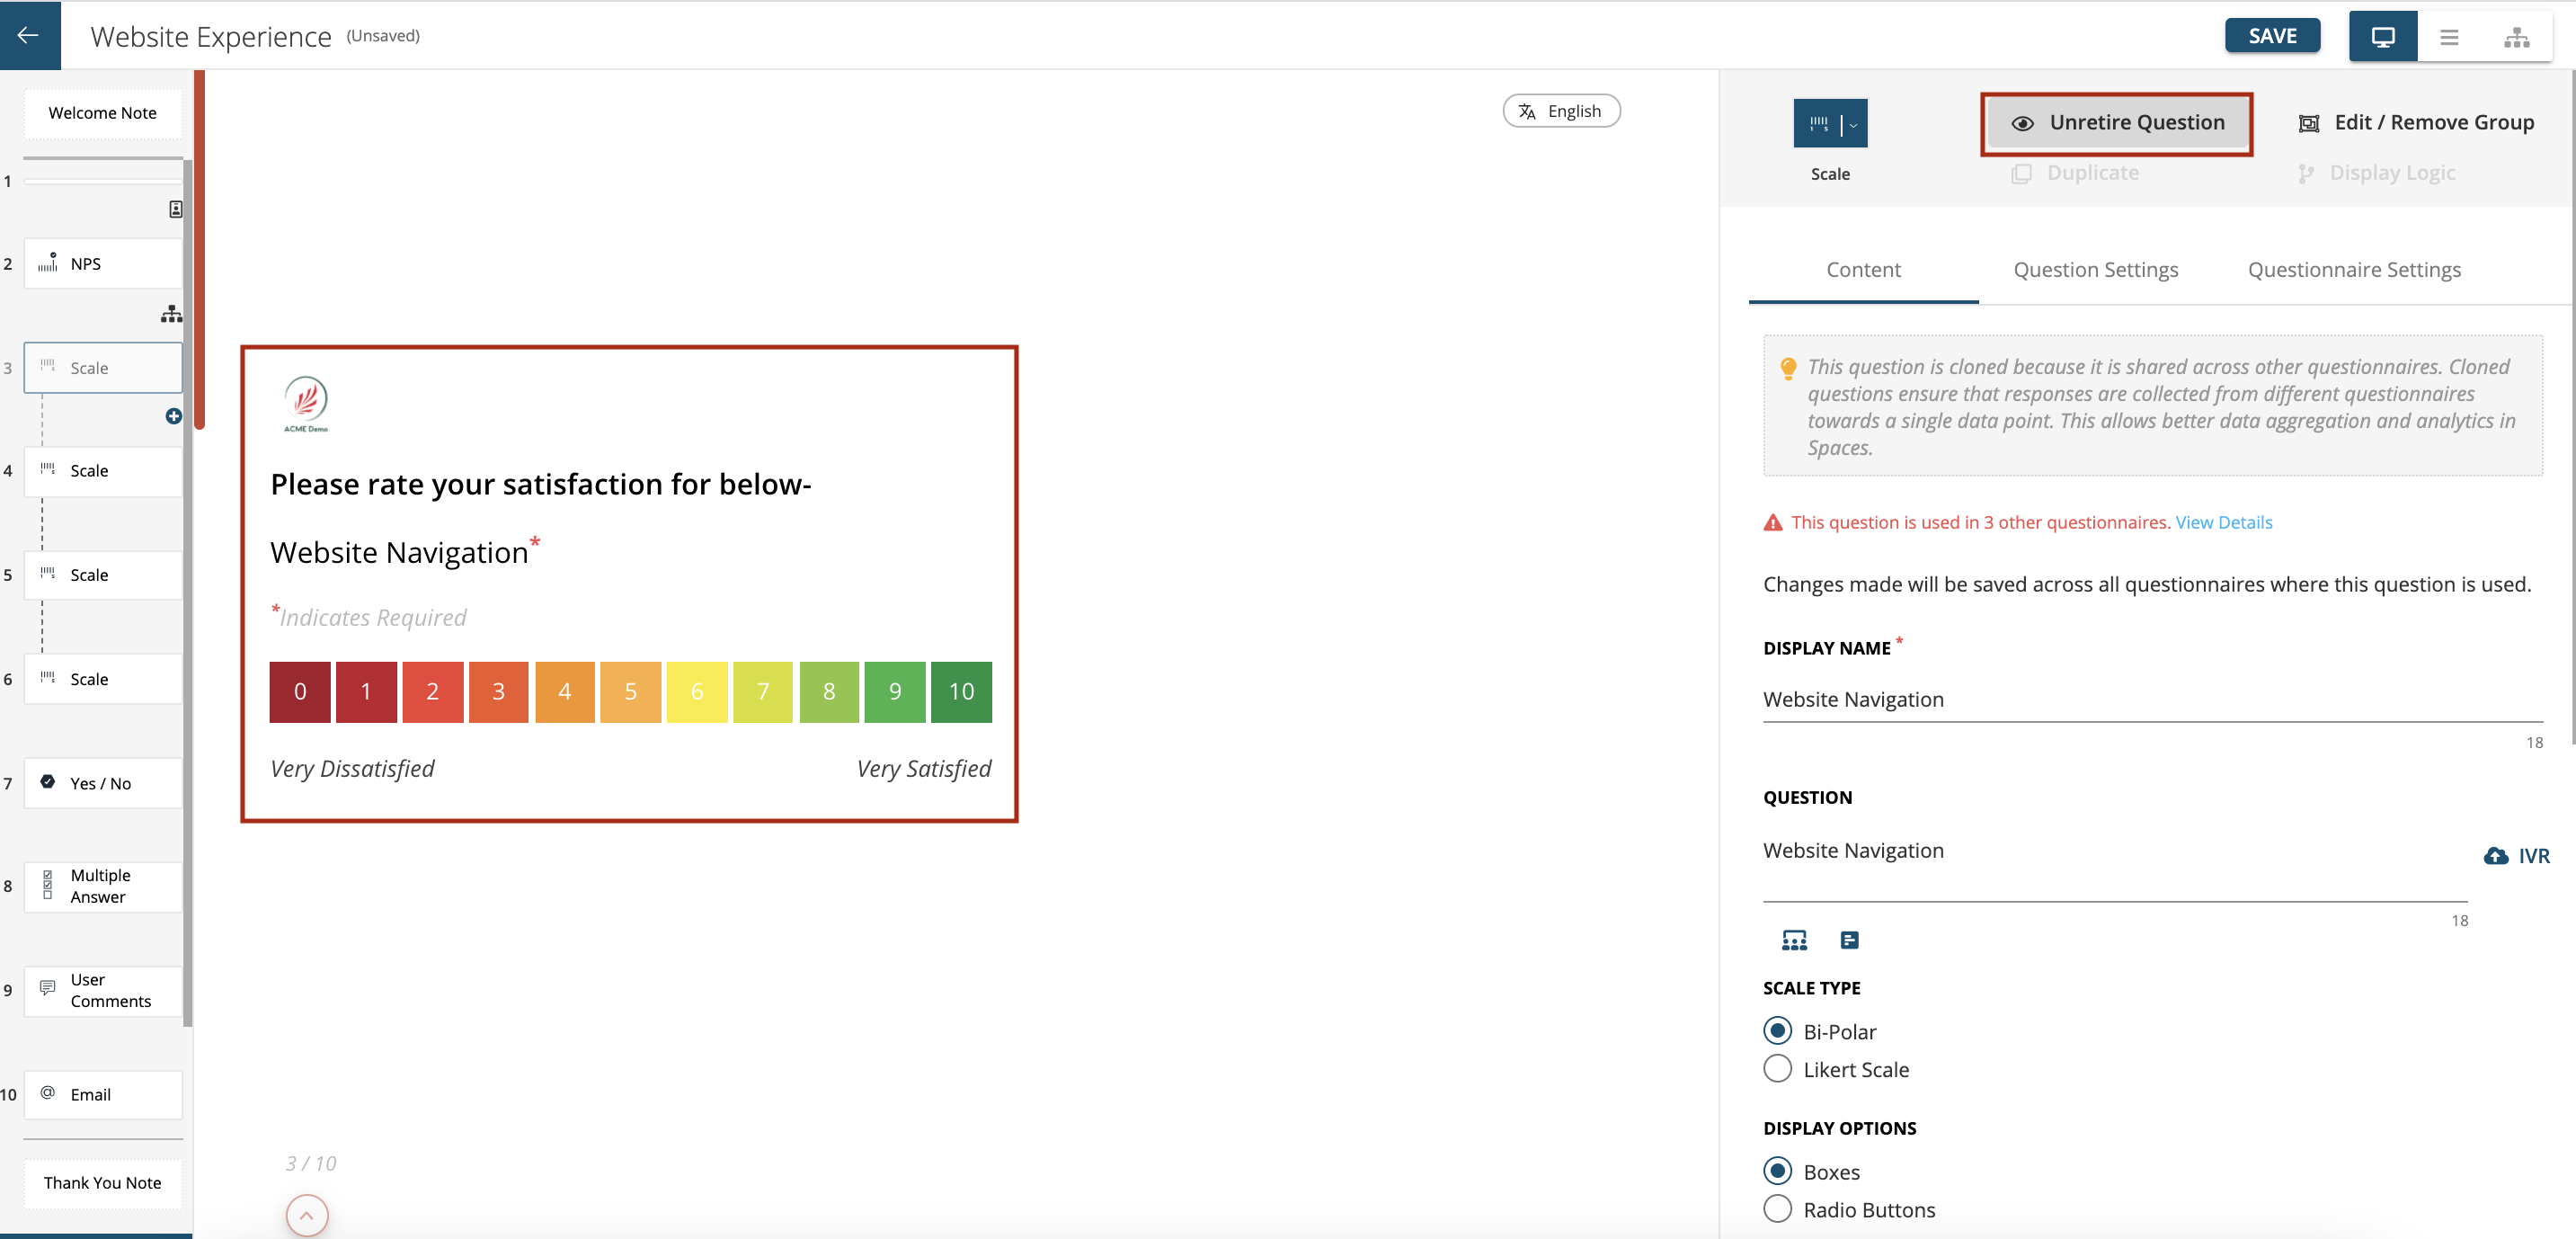Image resolution: width=2576 pixels, height=1239 pixels.
Task: Click the Duplicate icon
Action: 2021,173
